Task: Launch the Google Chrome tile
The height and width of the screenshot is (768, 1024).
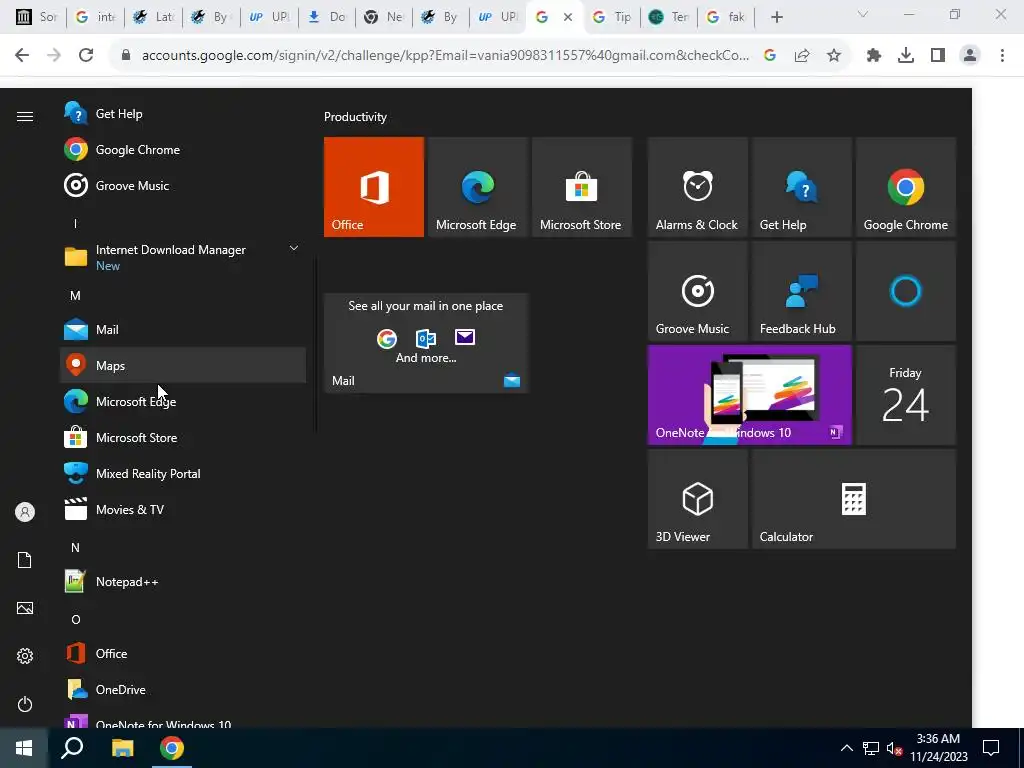Action: point(905,187)
